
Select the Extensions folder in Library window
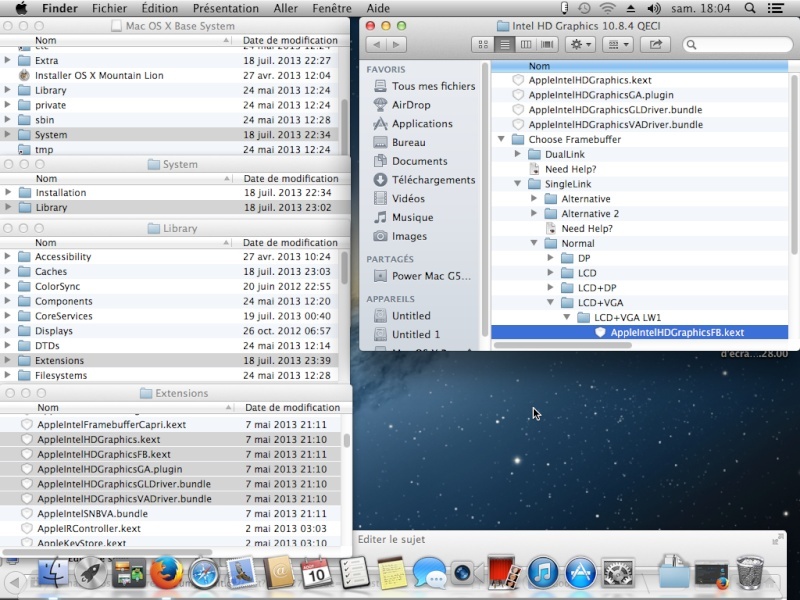point(169,361)
